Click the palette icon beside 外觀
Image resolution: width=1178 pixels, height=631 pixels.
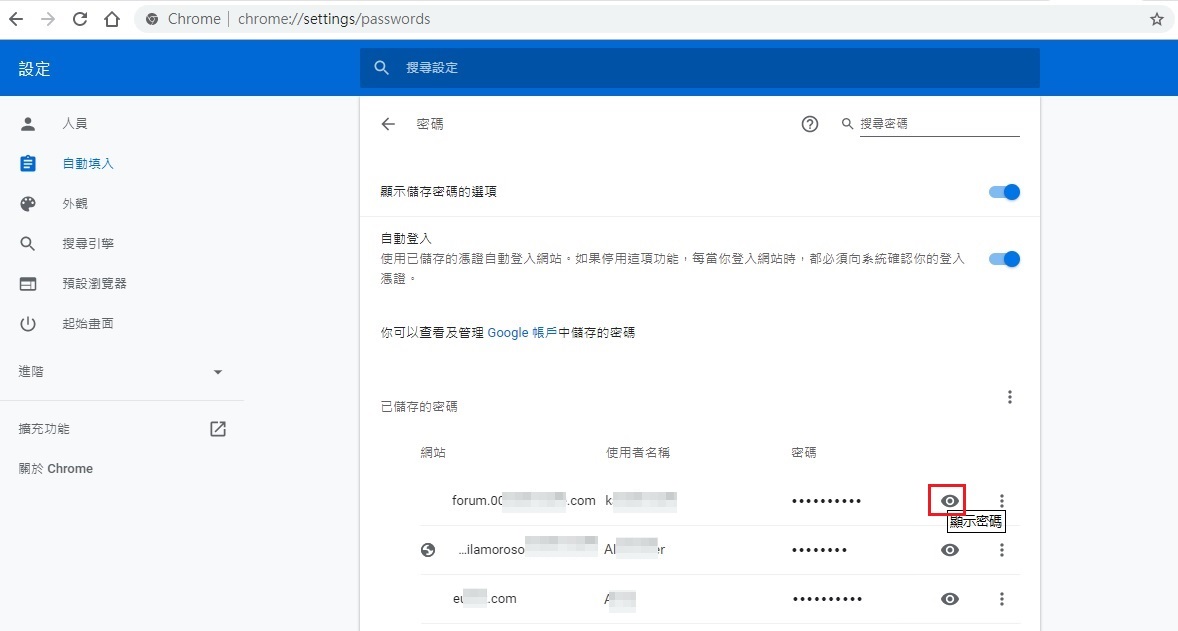(x=28, y=204)
